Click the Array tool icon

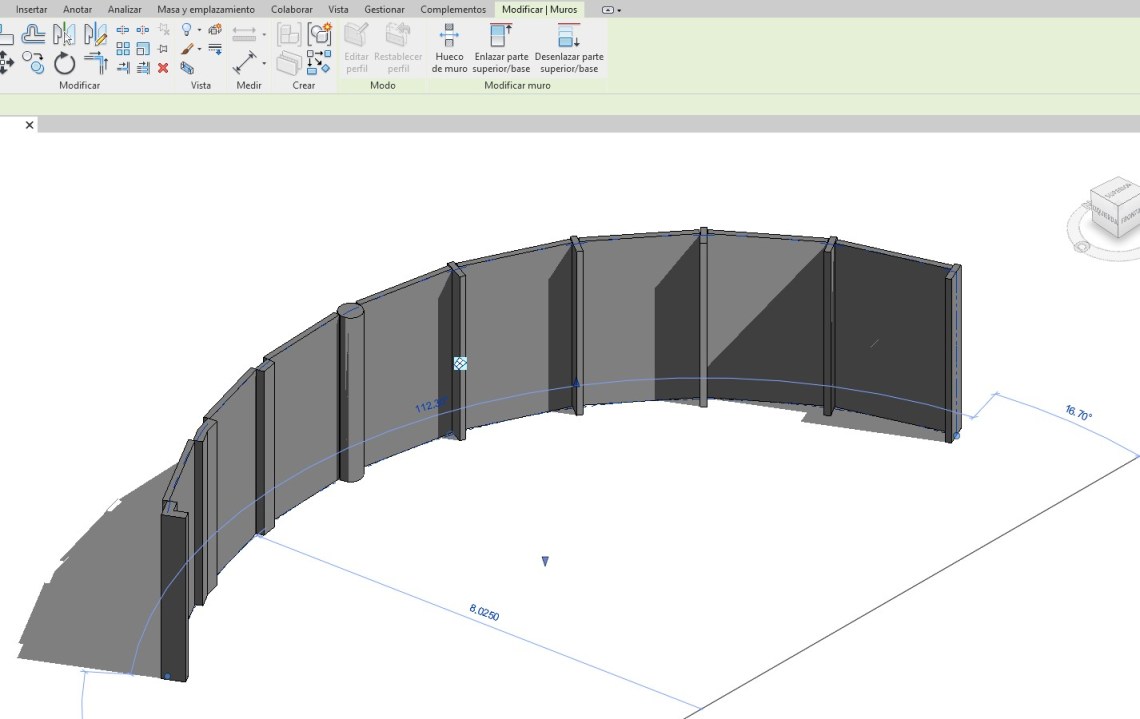(x=123, y=48)
